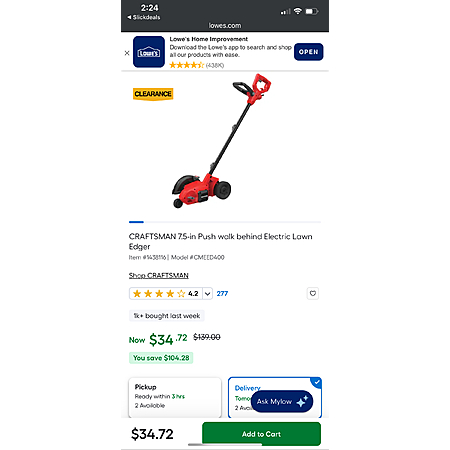Add the lawn edger to cart
The width and height of the screenshot is (450, 450).
(261, 434)
